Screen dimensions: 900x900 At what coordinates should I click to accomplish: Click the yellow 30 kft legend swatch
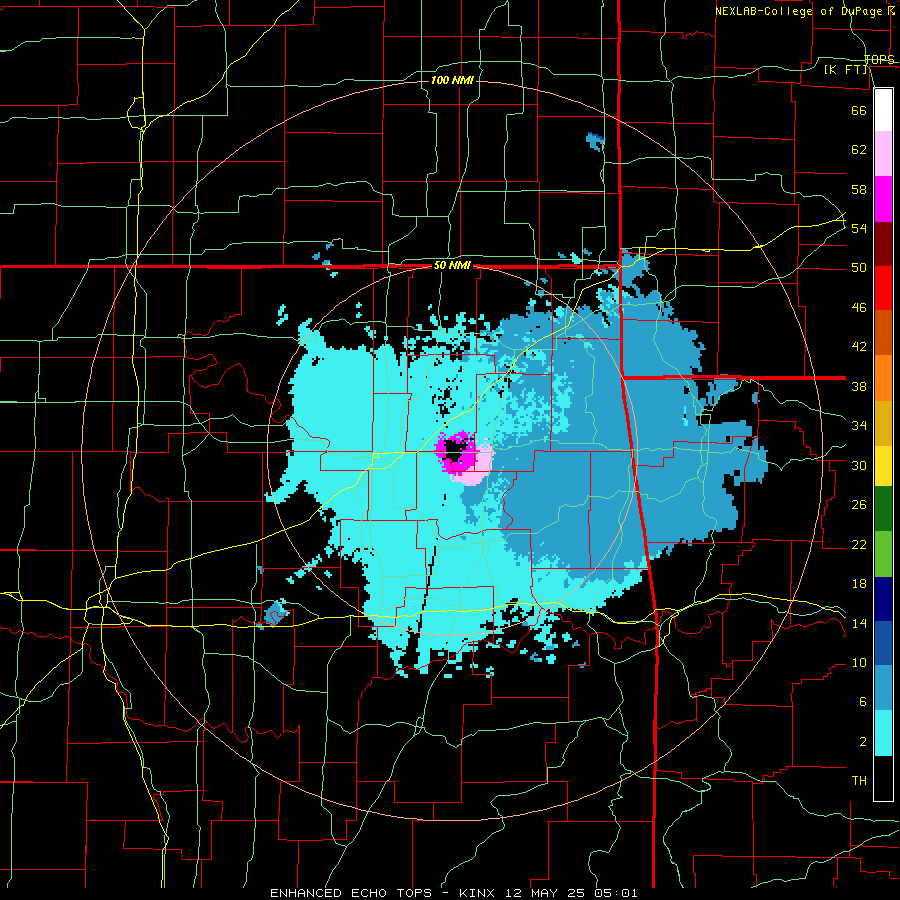click(883, 465)
